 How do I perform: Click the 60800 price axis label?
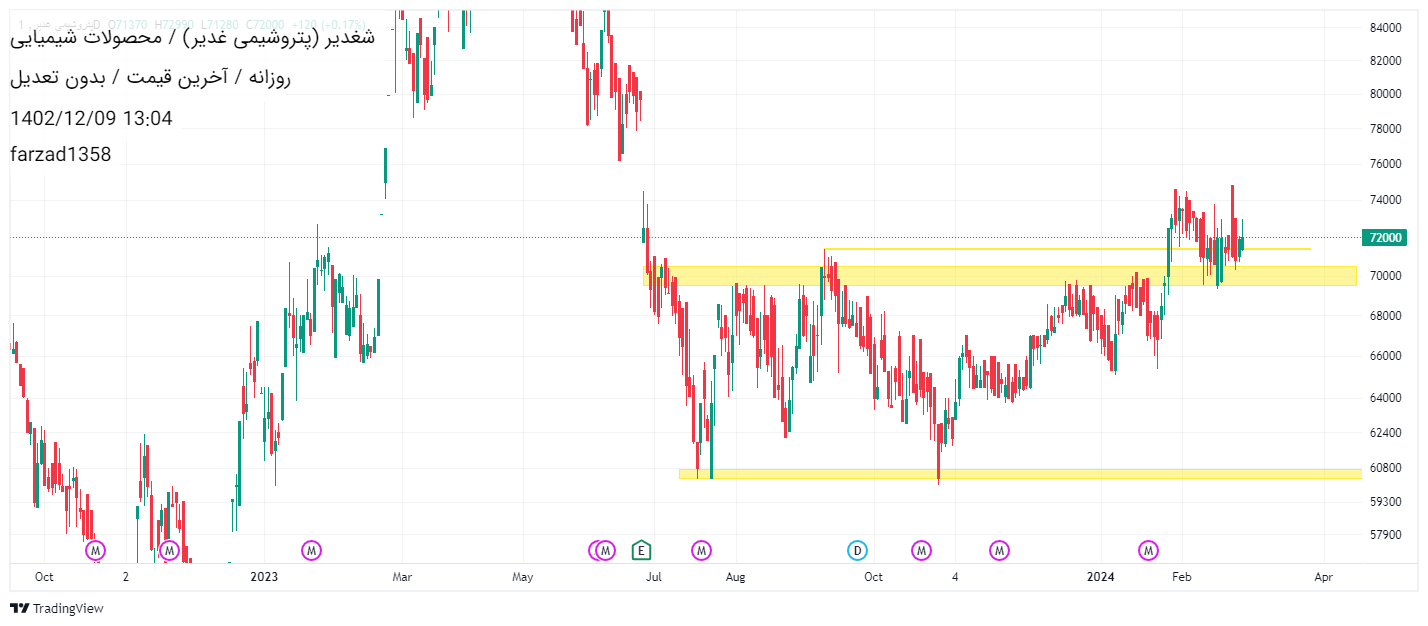(x=1384, y=467)
